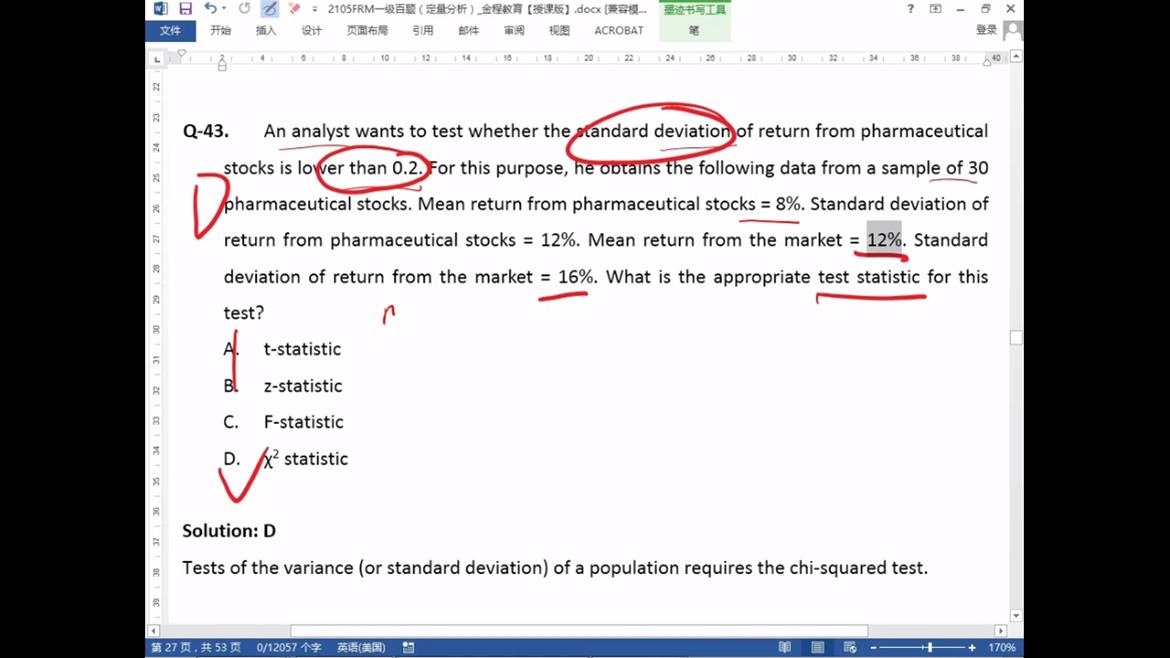
Task: Click the tab selector at ruler corner
Action: [x=157, y=58]
